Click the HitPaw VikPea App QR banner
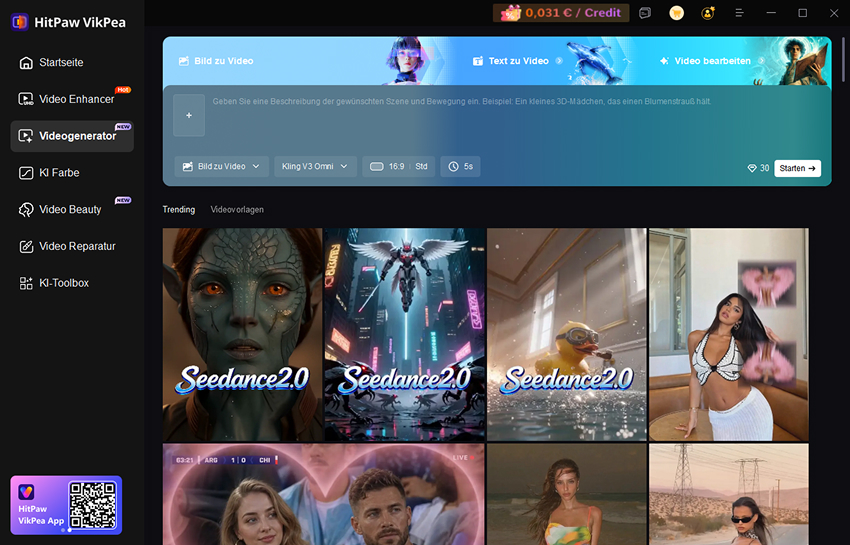 point(66,505)
